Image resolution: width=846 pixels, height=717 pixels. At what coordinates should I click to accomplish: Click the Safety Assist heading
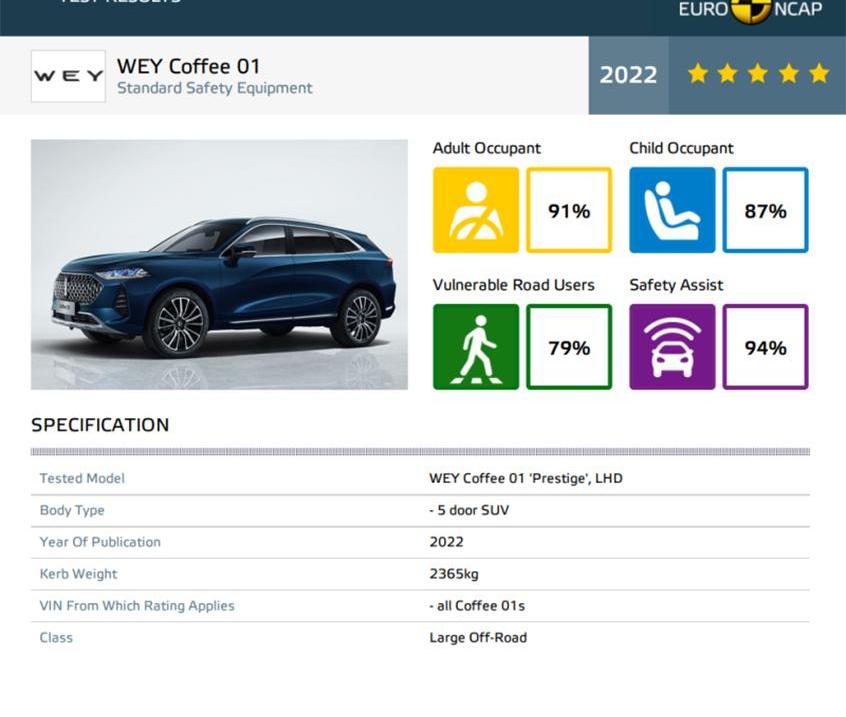676,285
